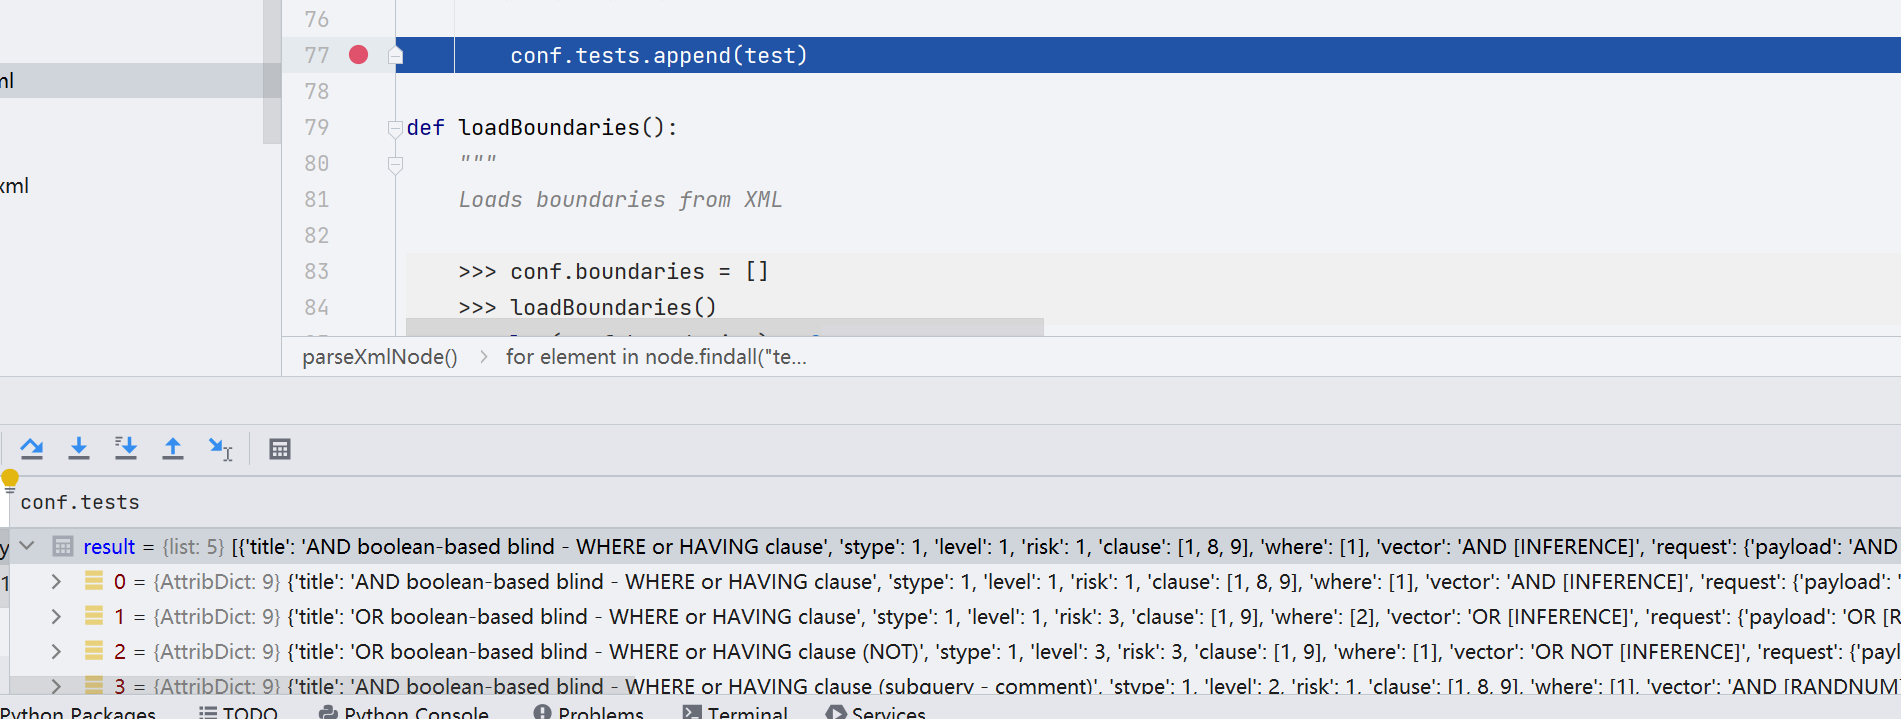The height and width of the screenshot is (719, 1901).
Task: Open the Evaluate Expression calculator icon
Action: [280, 449]
